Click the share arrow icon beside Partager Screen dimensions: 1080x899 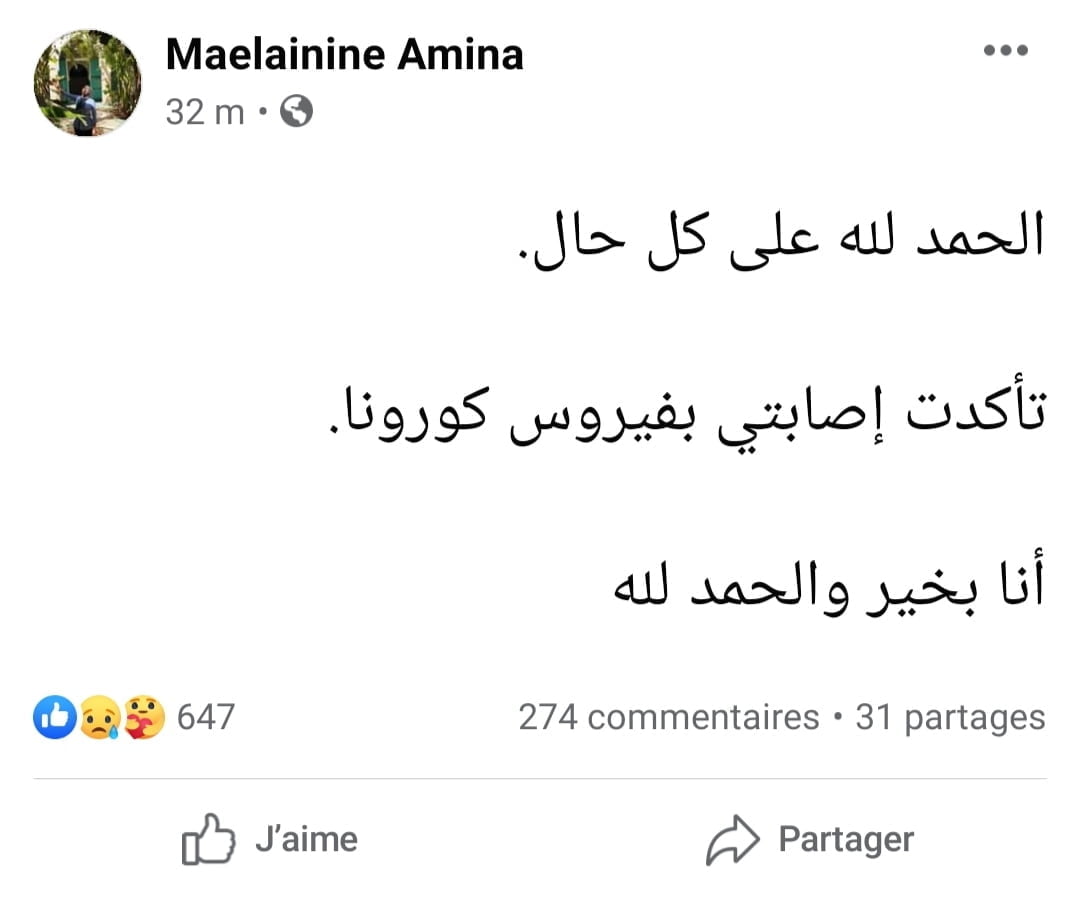pos(733,840)
